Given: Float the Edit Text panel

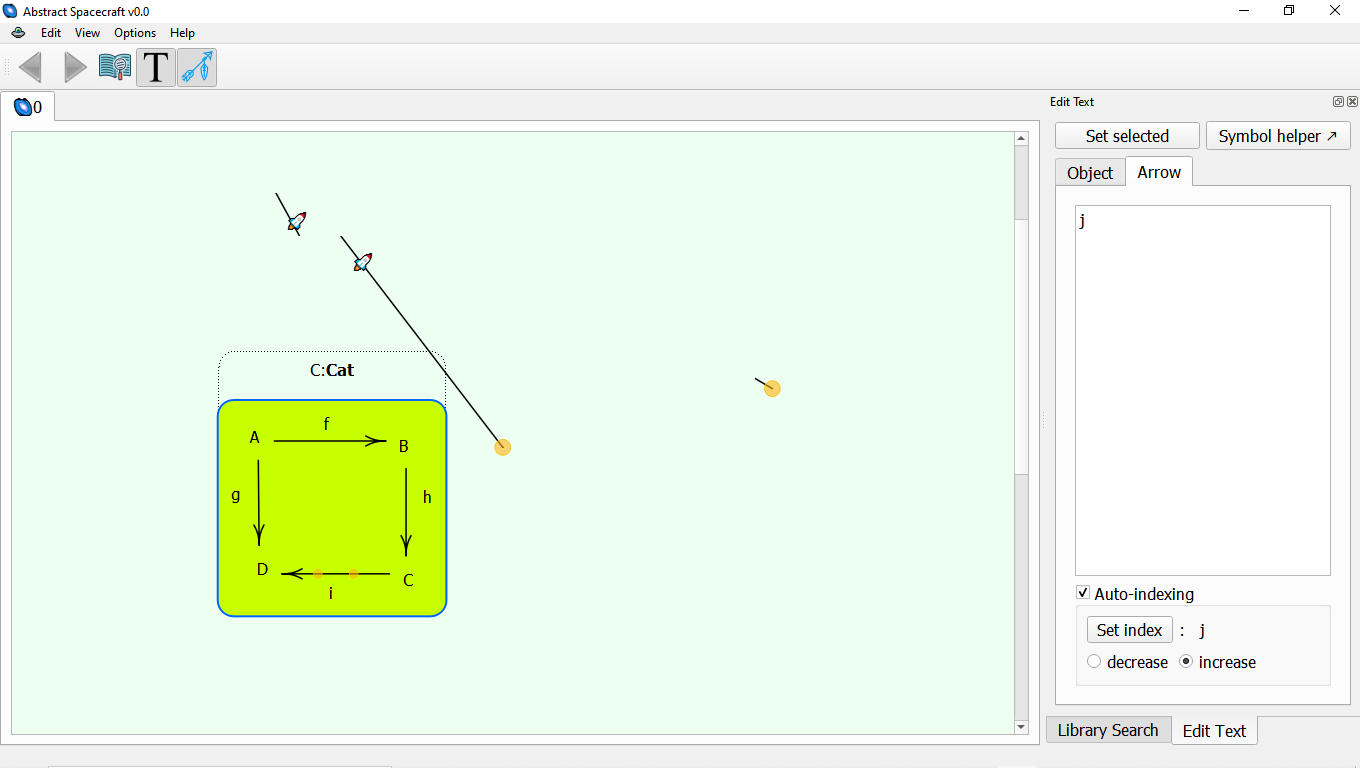Looking at the screenshot, I should (x=1338, y=102).
